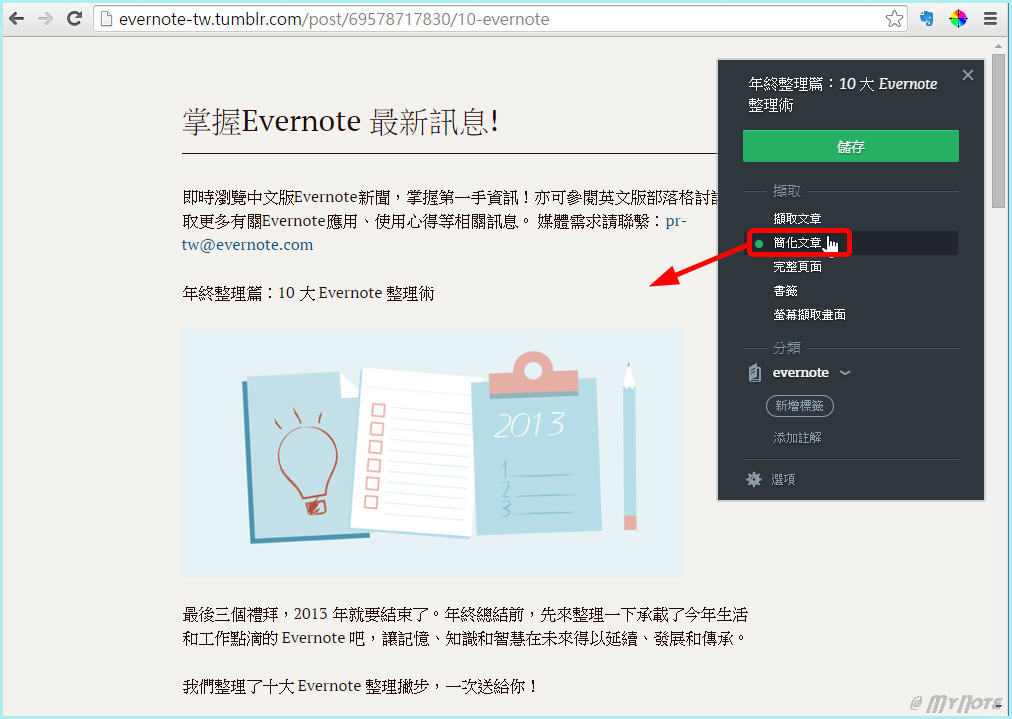Bookmark this page with the star icon
The width and height of the screenshot is (1012, 719).
(x=894, y=19)
